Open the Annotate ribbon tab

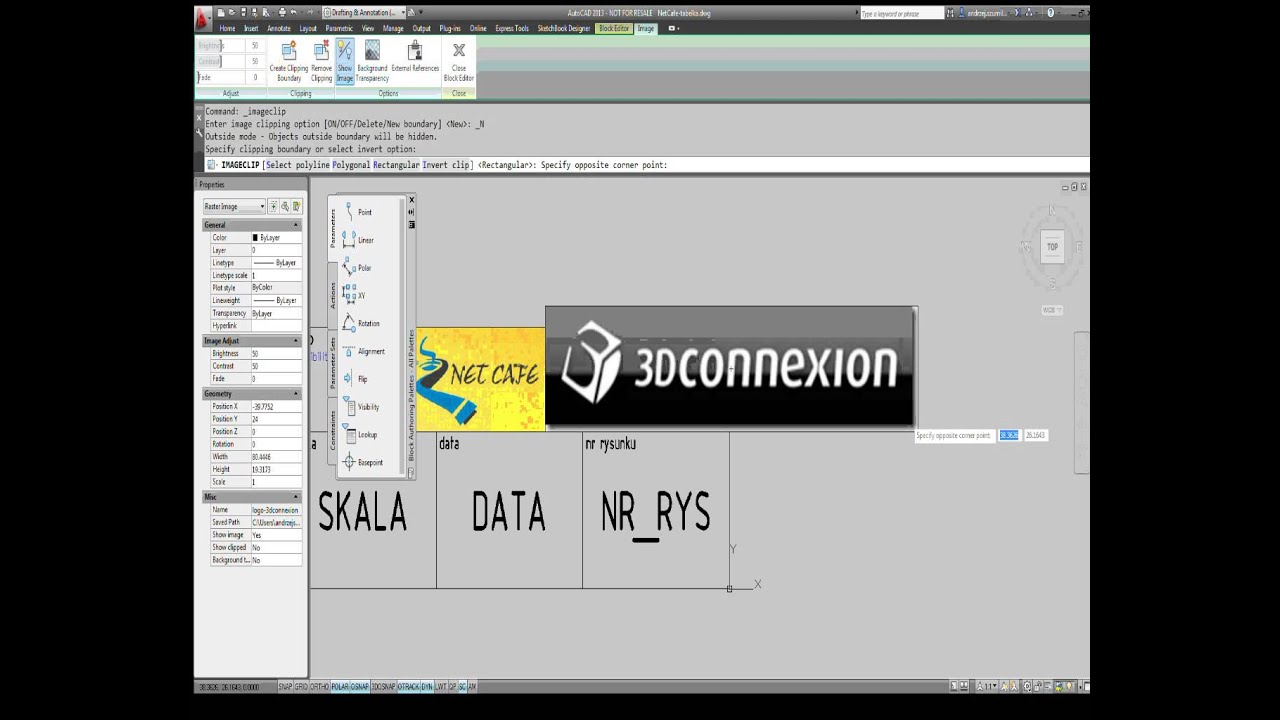click(279, 28)
